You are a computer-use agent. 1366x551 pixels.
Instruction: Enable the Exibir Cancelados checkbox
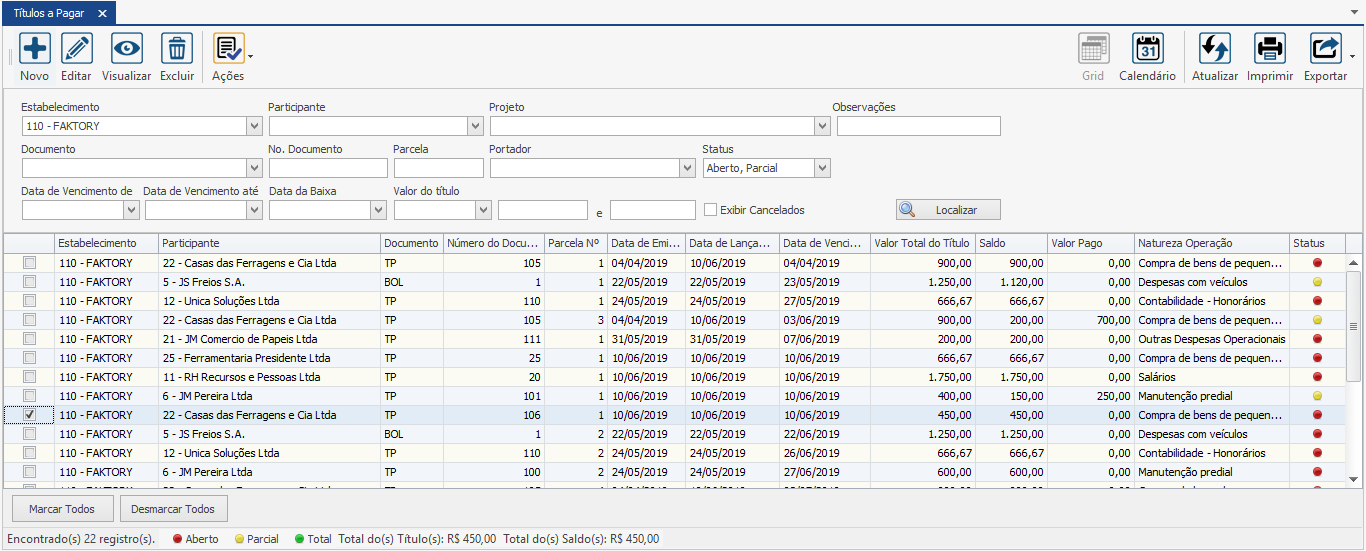coord(711,210)
